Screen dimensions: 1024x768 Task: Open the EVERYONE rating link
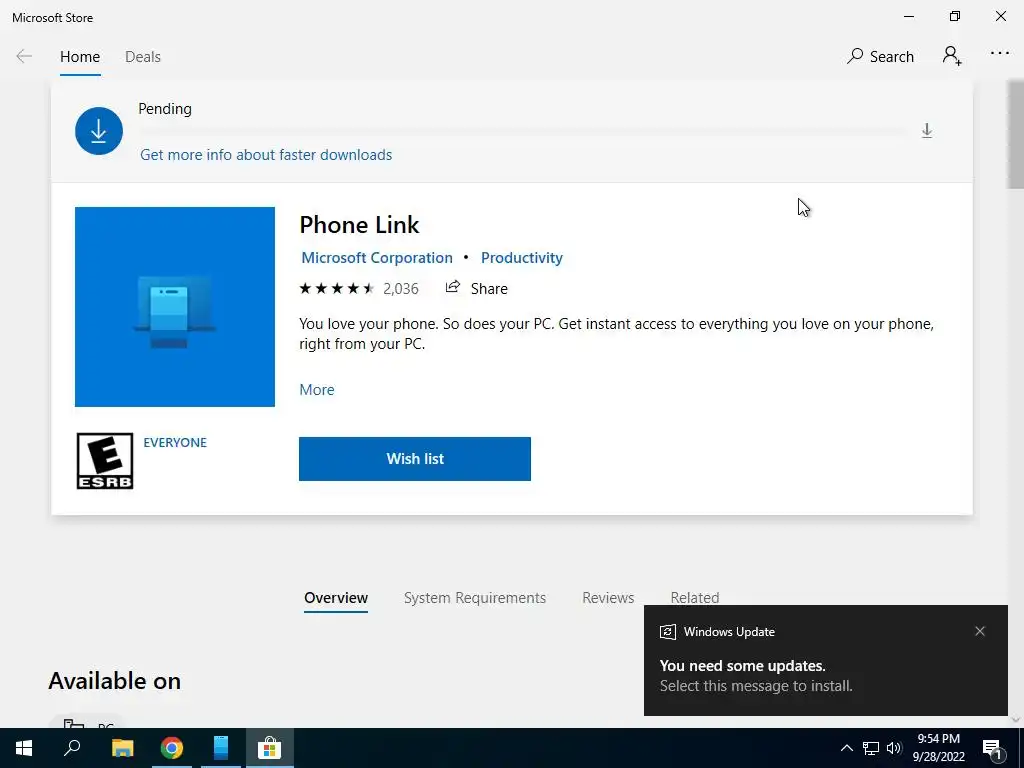click(x=175, y=442)
